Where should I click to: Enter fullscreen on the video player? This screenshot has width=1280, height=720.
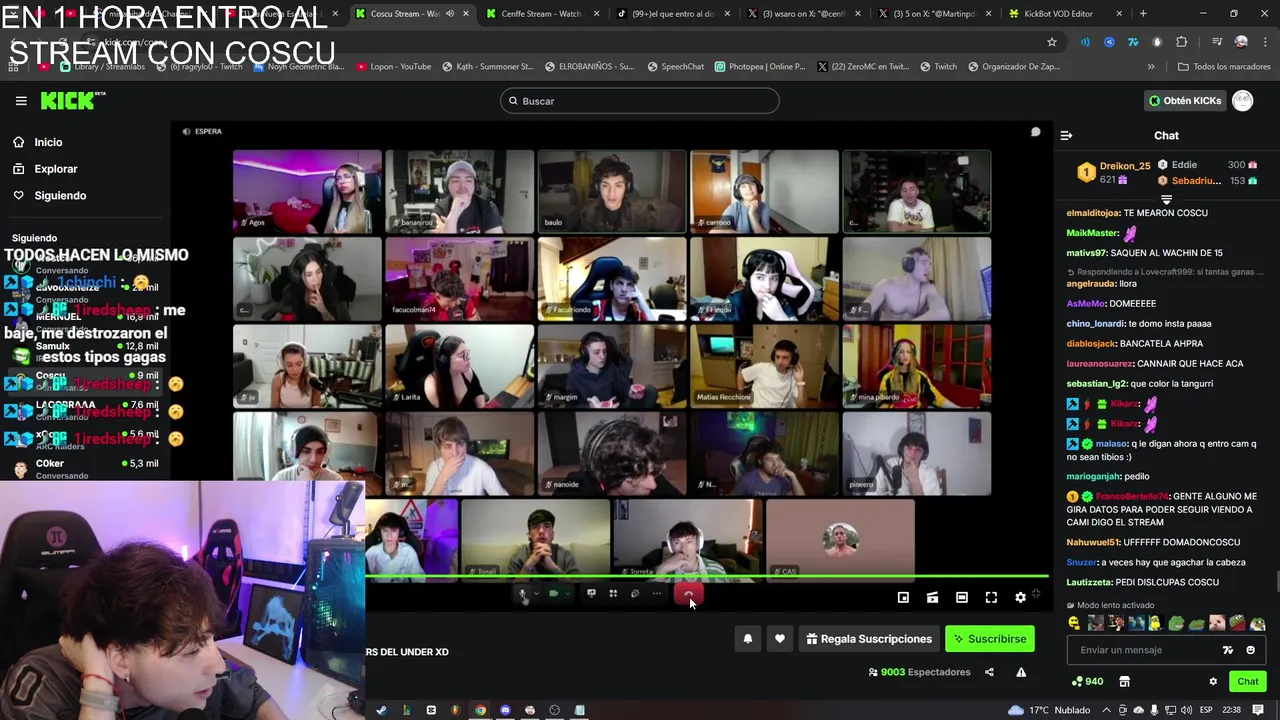tap(991, 597)
